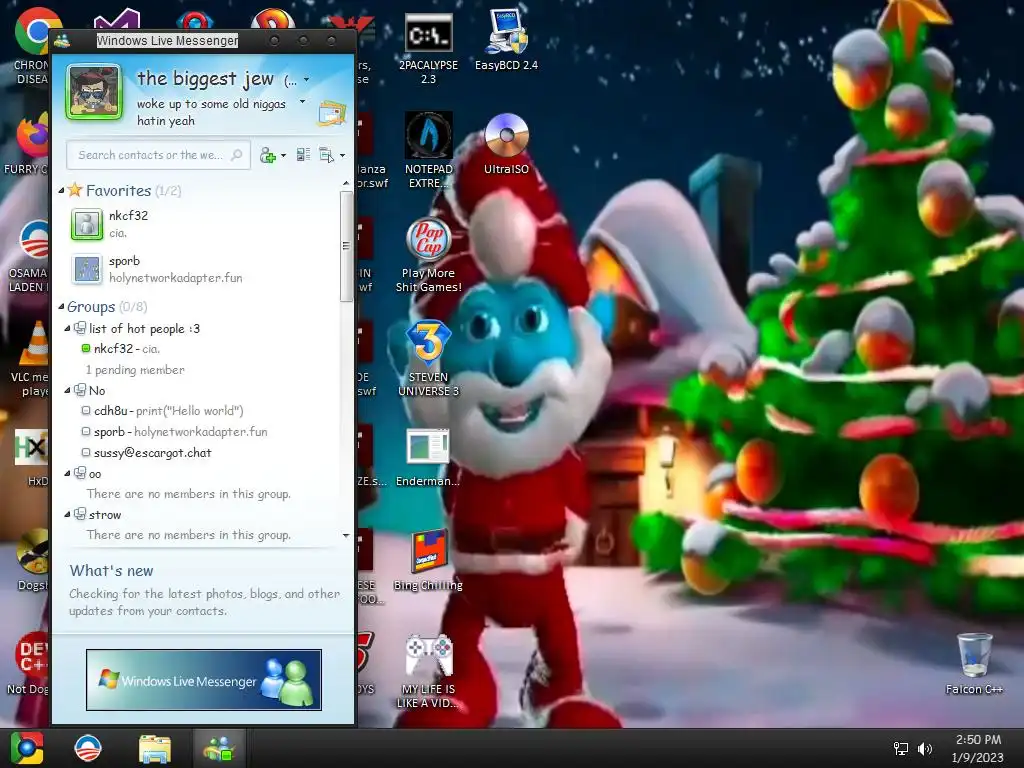Click the 'What's new' heading
Image resolution: width=1024 pixels, height=768 pixels.
pos(112,571)
